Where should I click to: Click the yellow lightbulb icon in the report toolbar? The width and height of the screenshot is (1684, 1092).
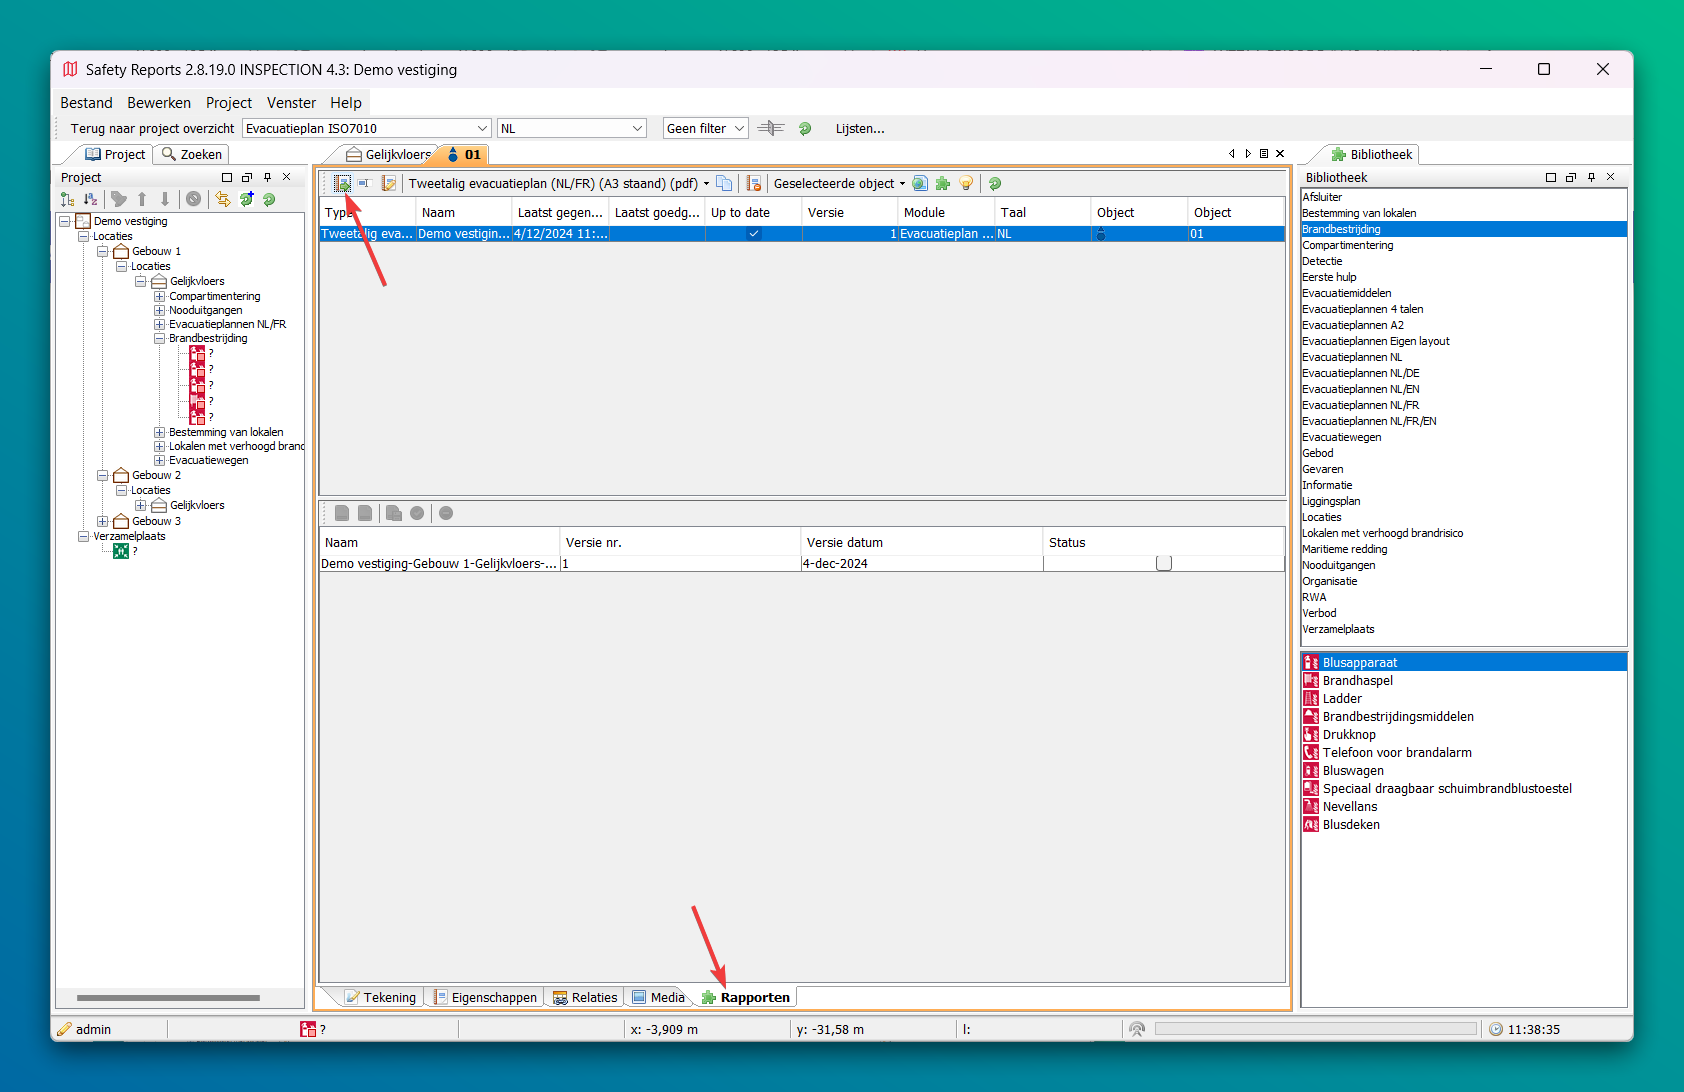[x=966, y=184]
